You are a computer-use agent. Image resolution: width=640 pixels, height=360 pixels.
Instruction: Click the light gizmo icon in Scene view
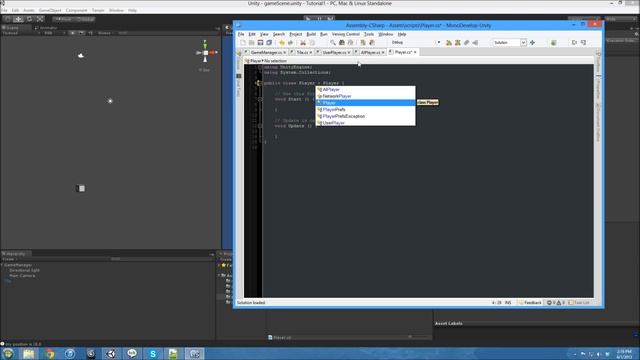click(x=110, y=101)
